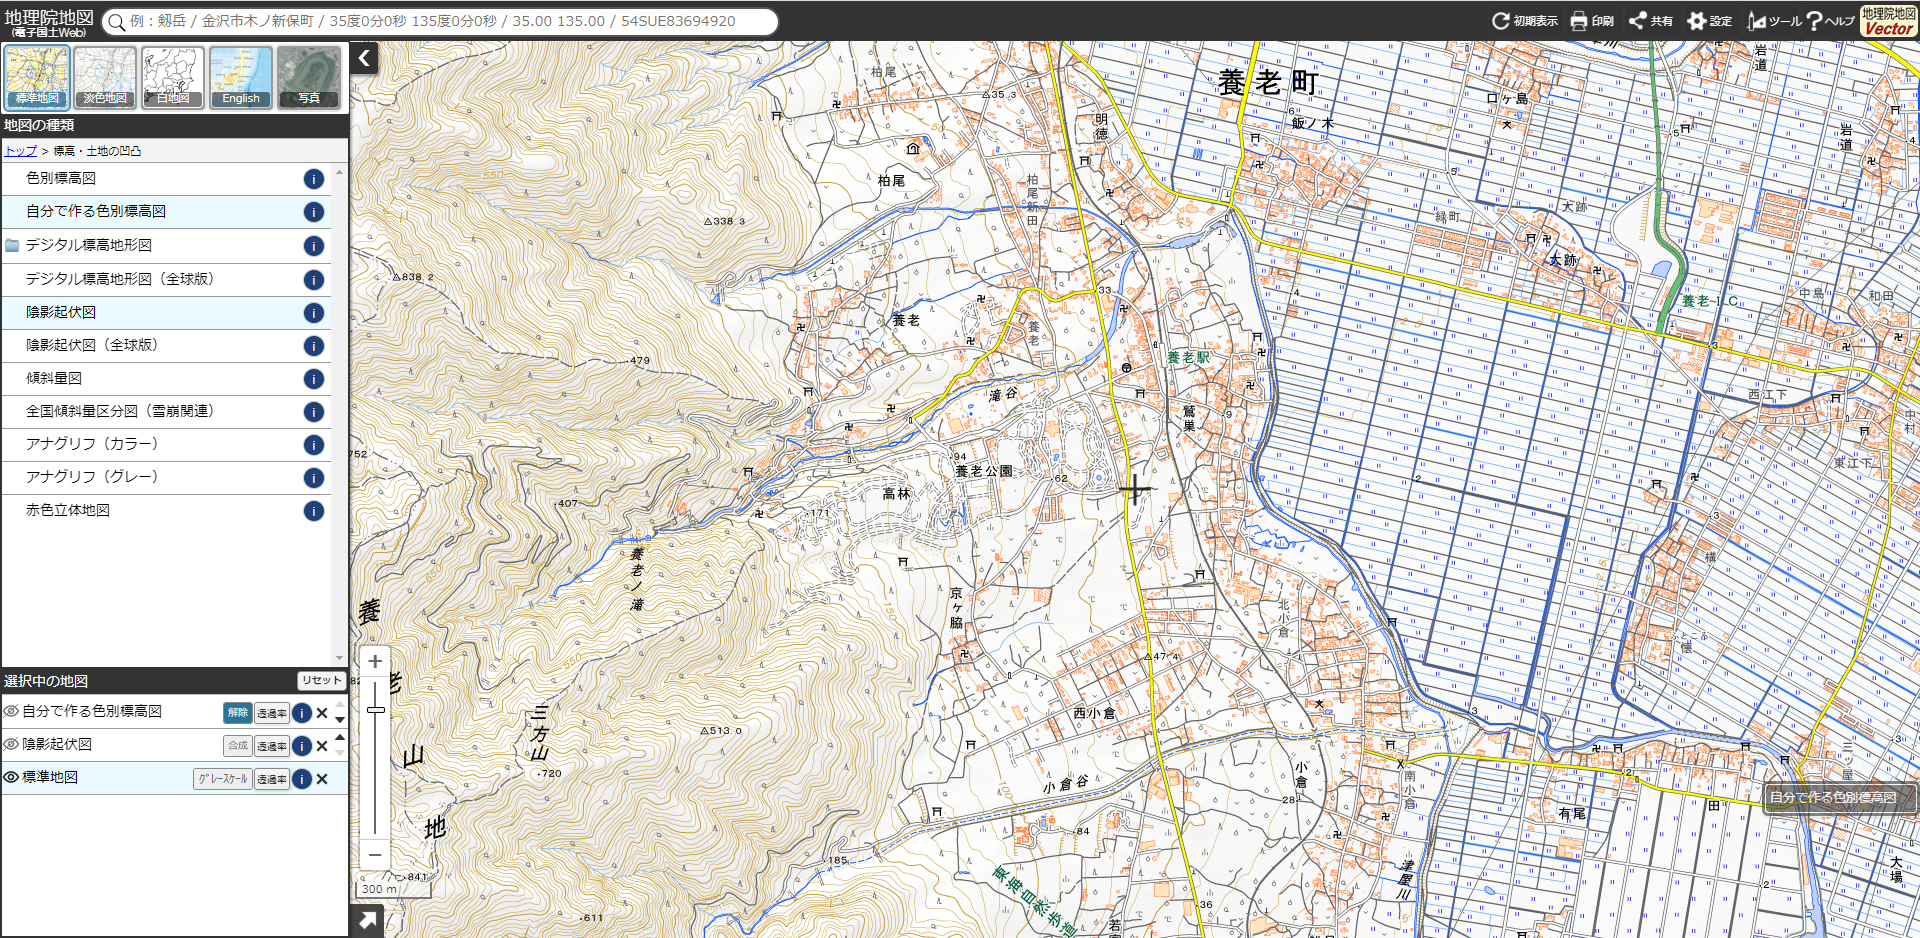The image size is (1920, 938).
Task: Open the ツール tools menu
Action: pos(1774,21)
